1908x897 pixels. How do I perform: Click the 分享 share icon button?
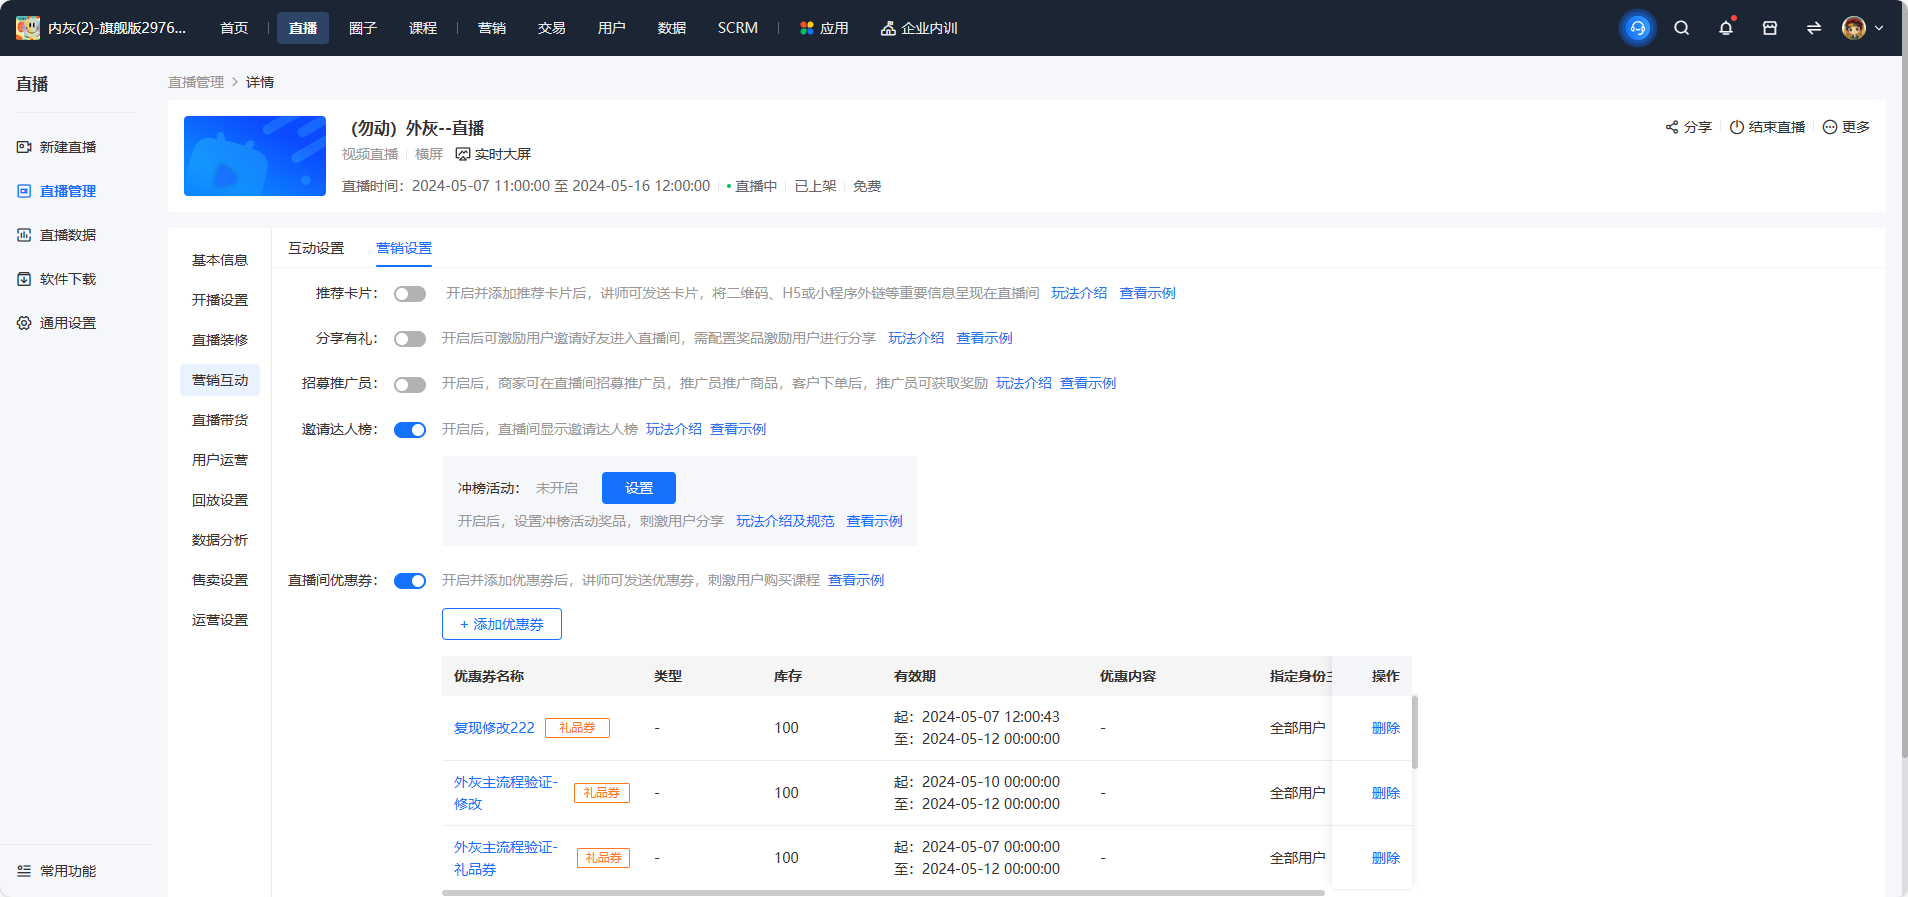(1688, 127)
